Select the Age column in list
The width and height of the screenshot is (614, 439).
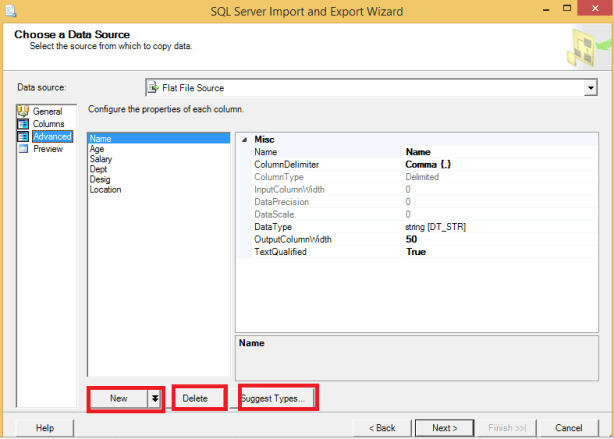[97, 149]
